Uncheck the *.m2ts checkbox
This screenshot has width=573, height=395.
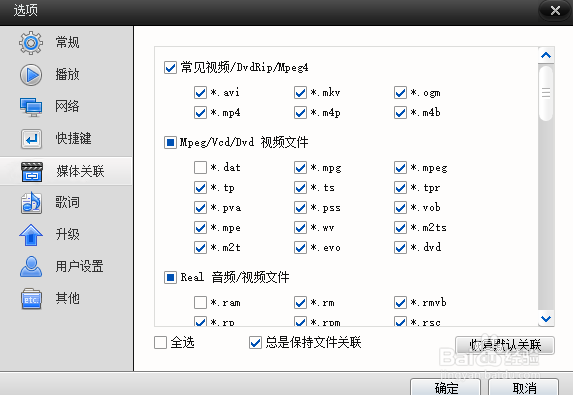coord(401,228)
